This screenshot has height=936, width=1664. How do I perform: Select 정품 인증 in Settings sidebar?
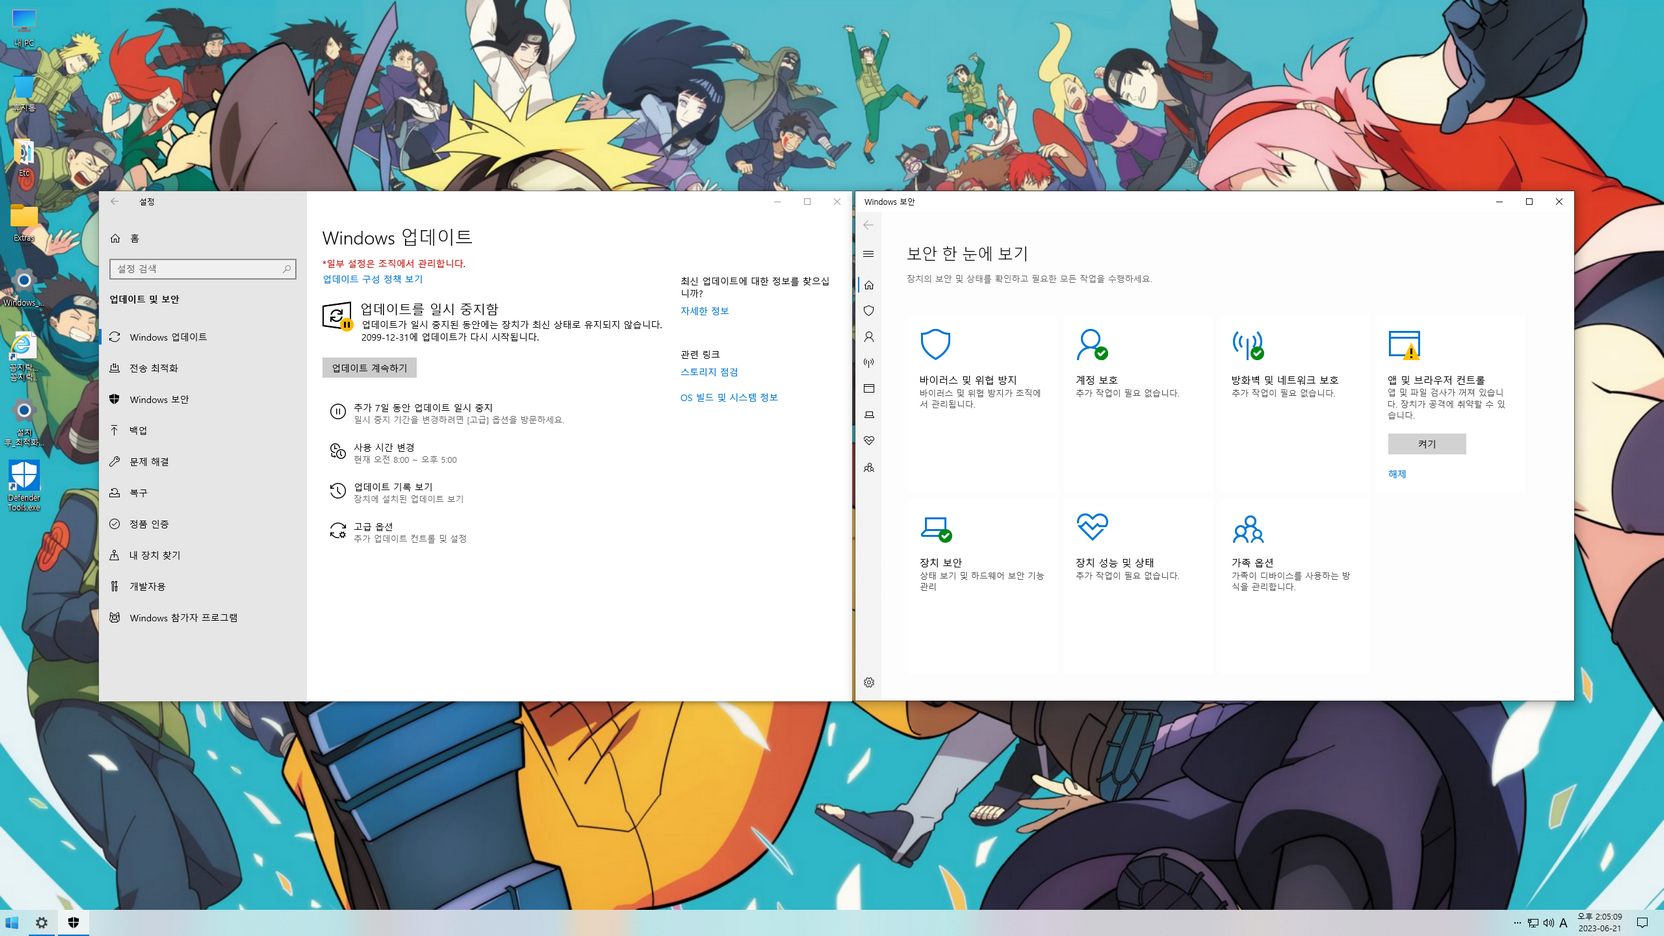203,524
